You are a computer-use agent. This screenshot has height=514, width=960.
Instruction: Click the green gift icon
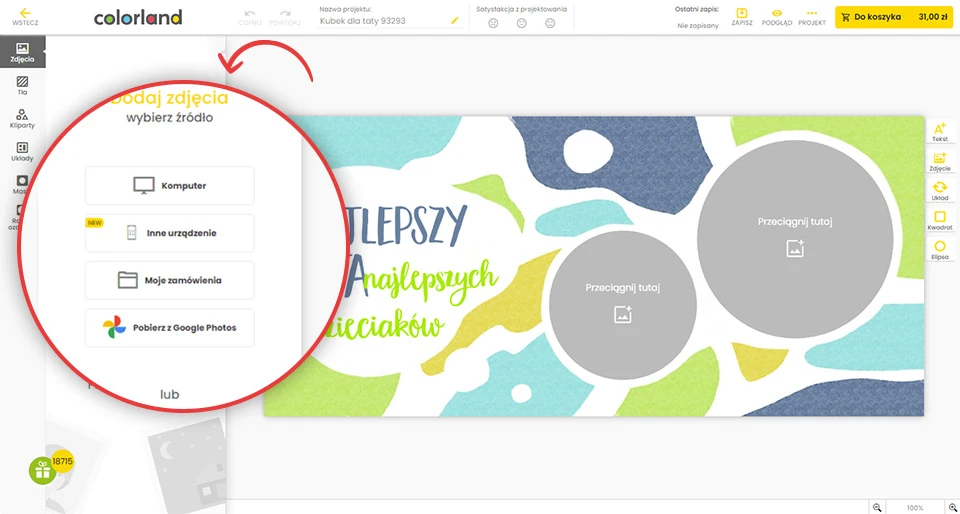[42, 471]
